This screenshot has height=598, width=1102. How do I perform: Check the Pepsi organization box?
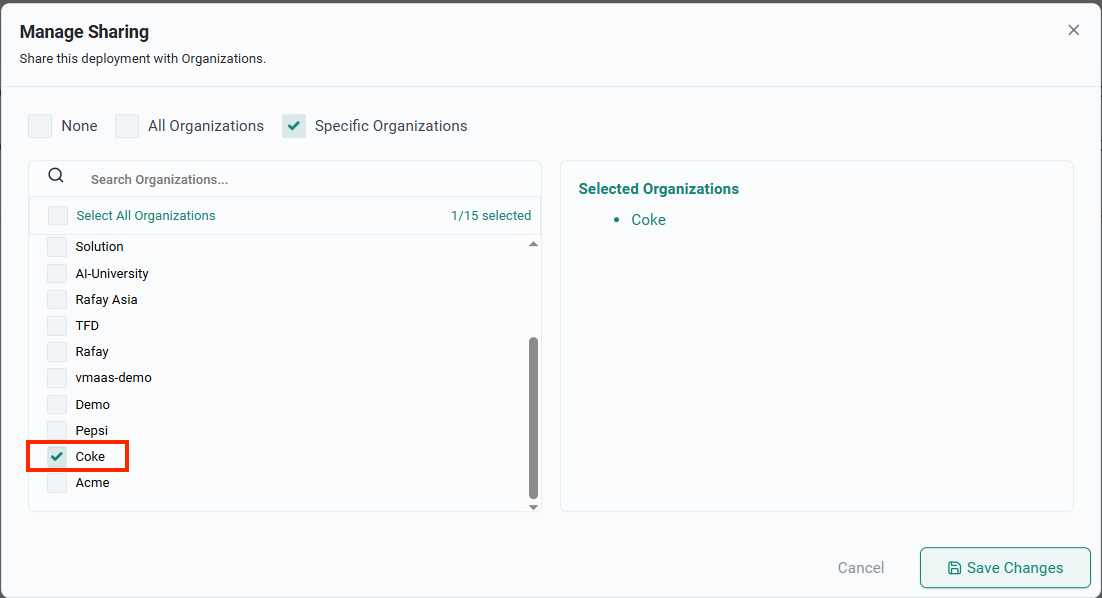tap(57, 431)
